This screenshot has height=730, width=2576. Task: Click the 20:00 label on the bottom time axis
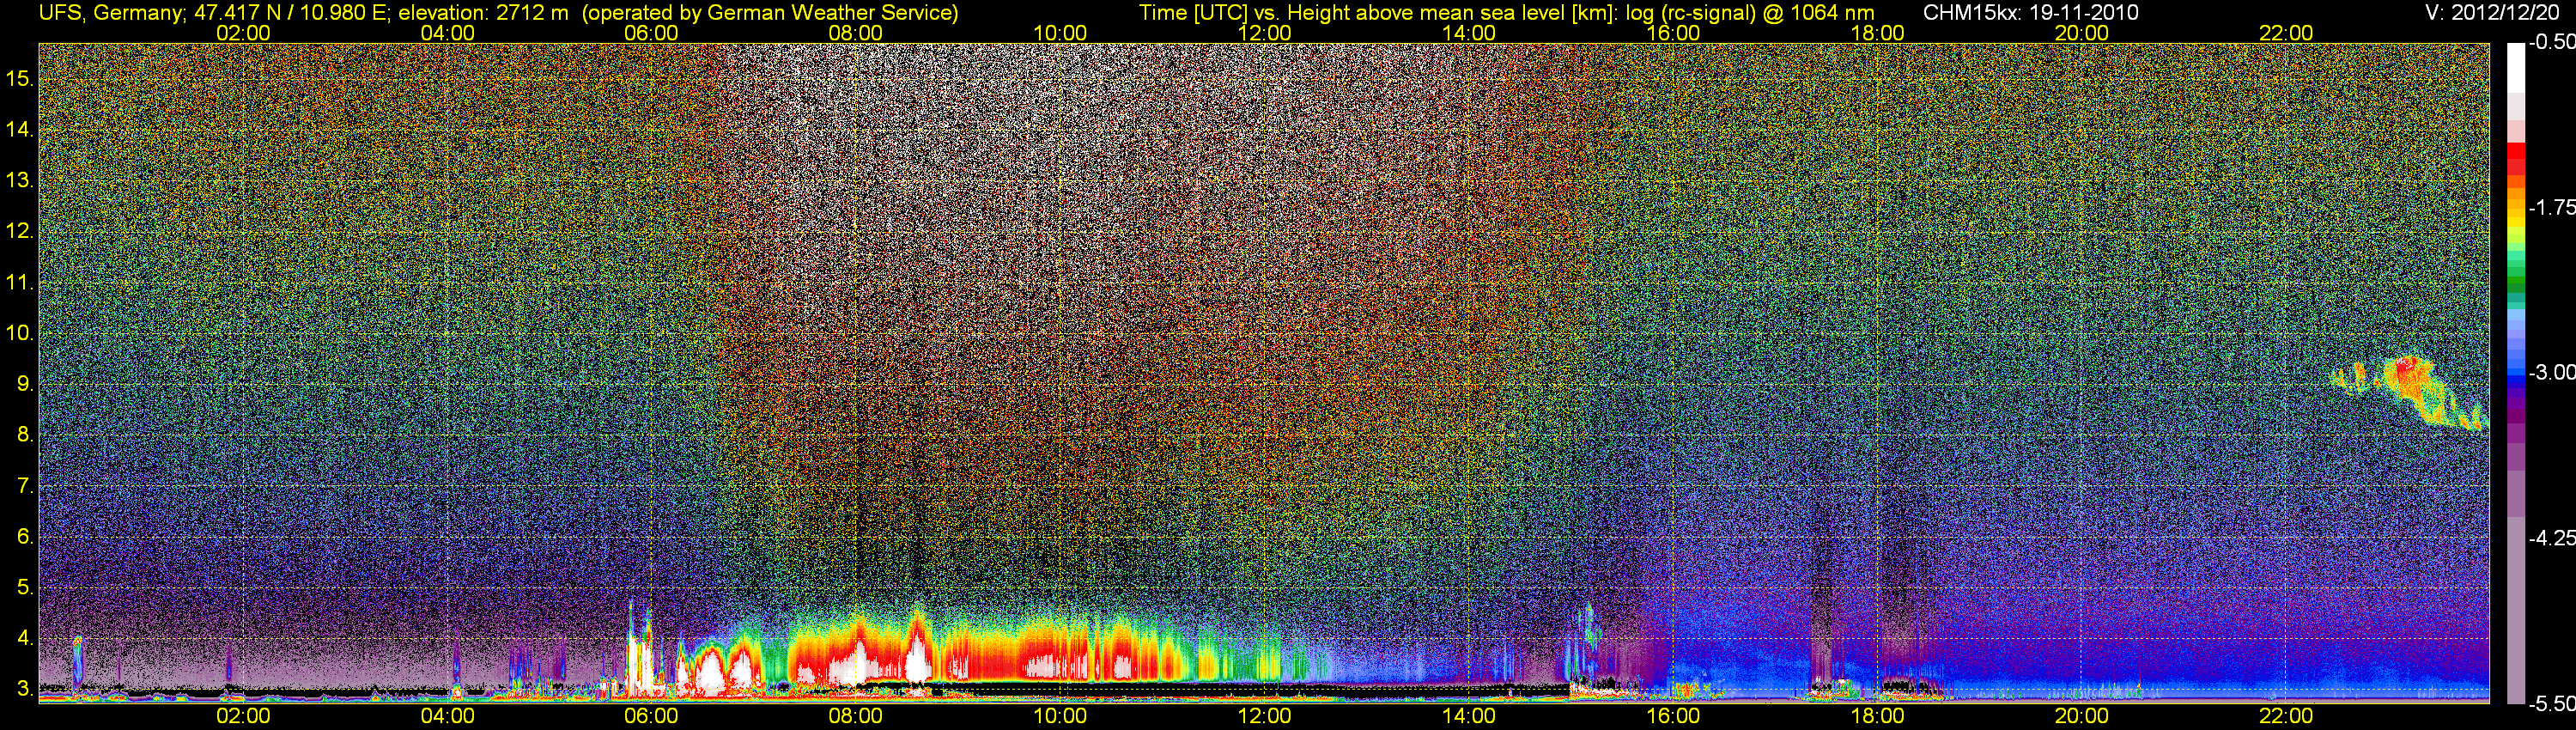click(2082, 716)
